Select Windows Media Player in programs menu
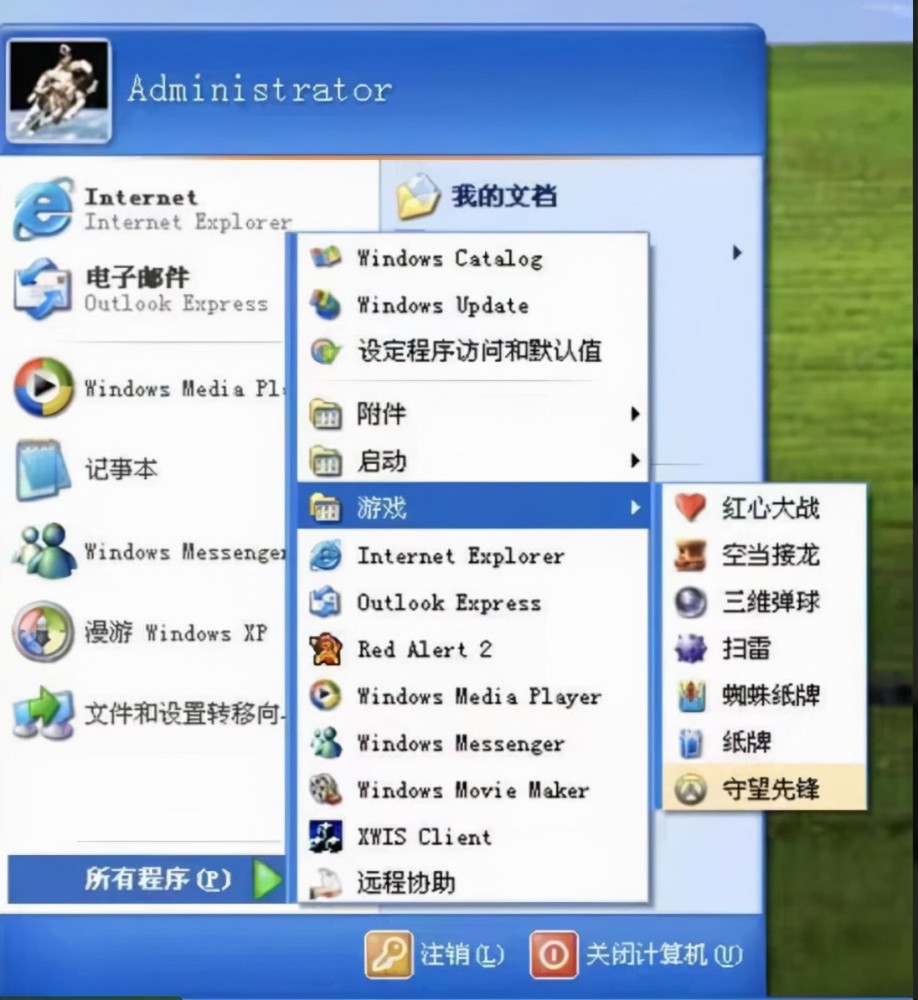Image resolution: width=918 pixels, height=1000 pixels. point(473,696)
